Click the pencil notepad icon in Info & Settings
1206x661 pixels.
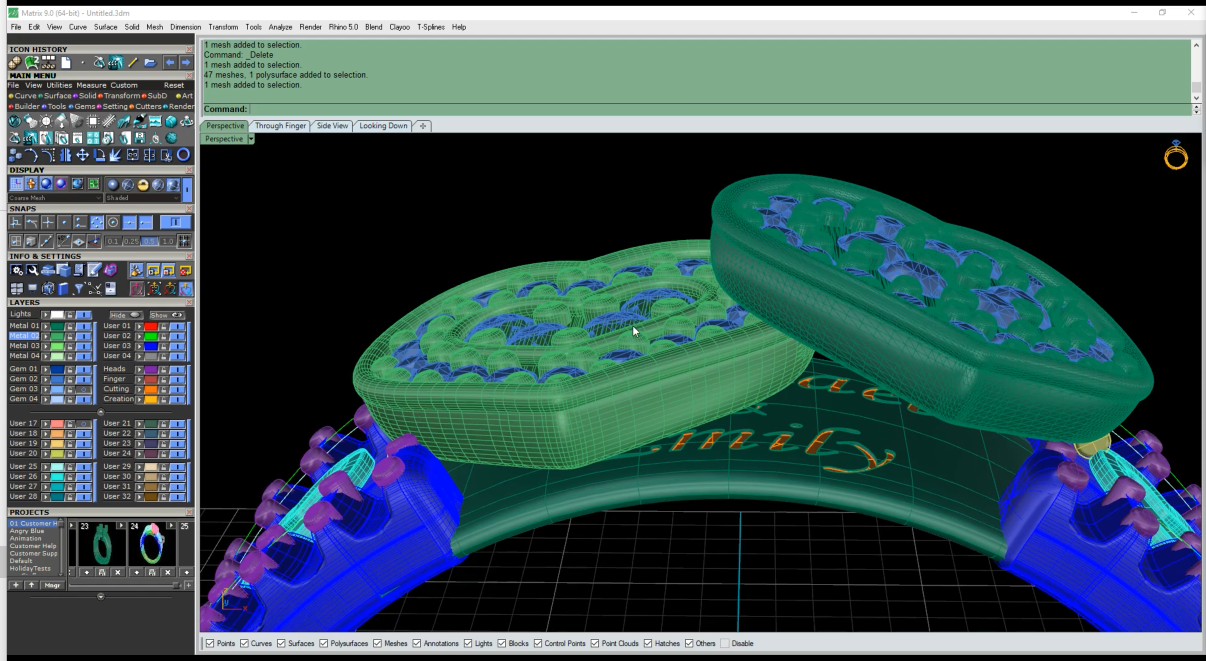tap(94, 270)
